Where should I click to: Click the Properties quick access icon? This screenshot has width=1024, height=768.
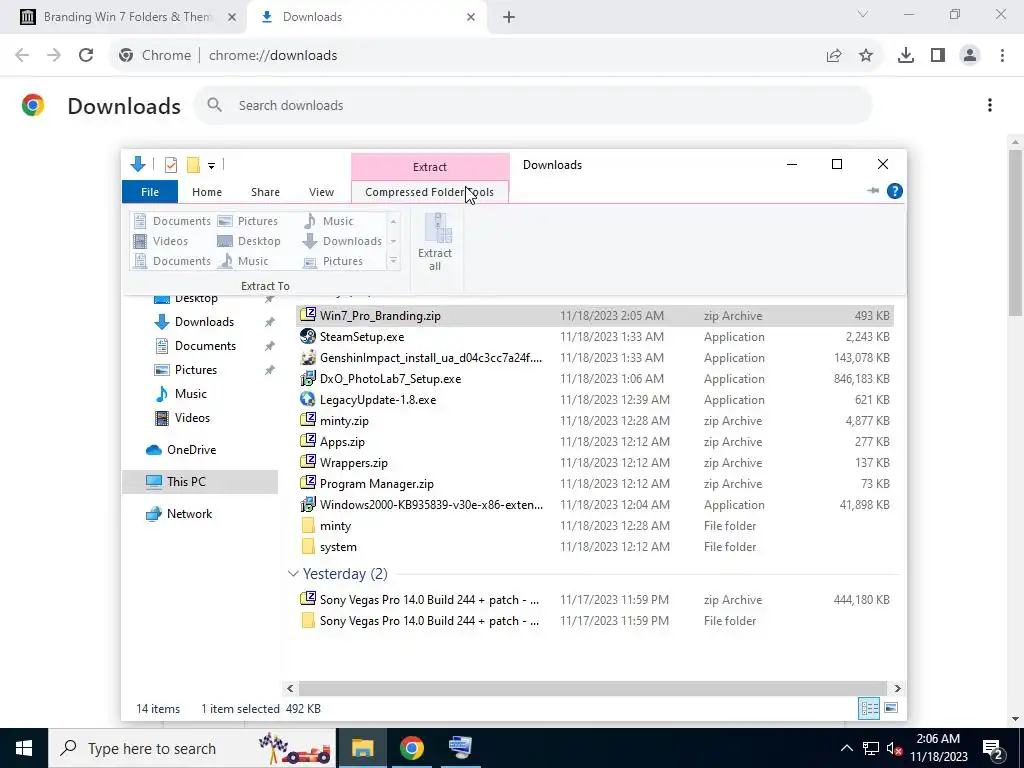(x=171, y=165)
